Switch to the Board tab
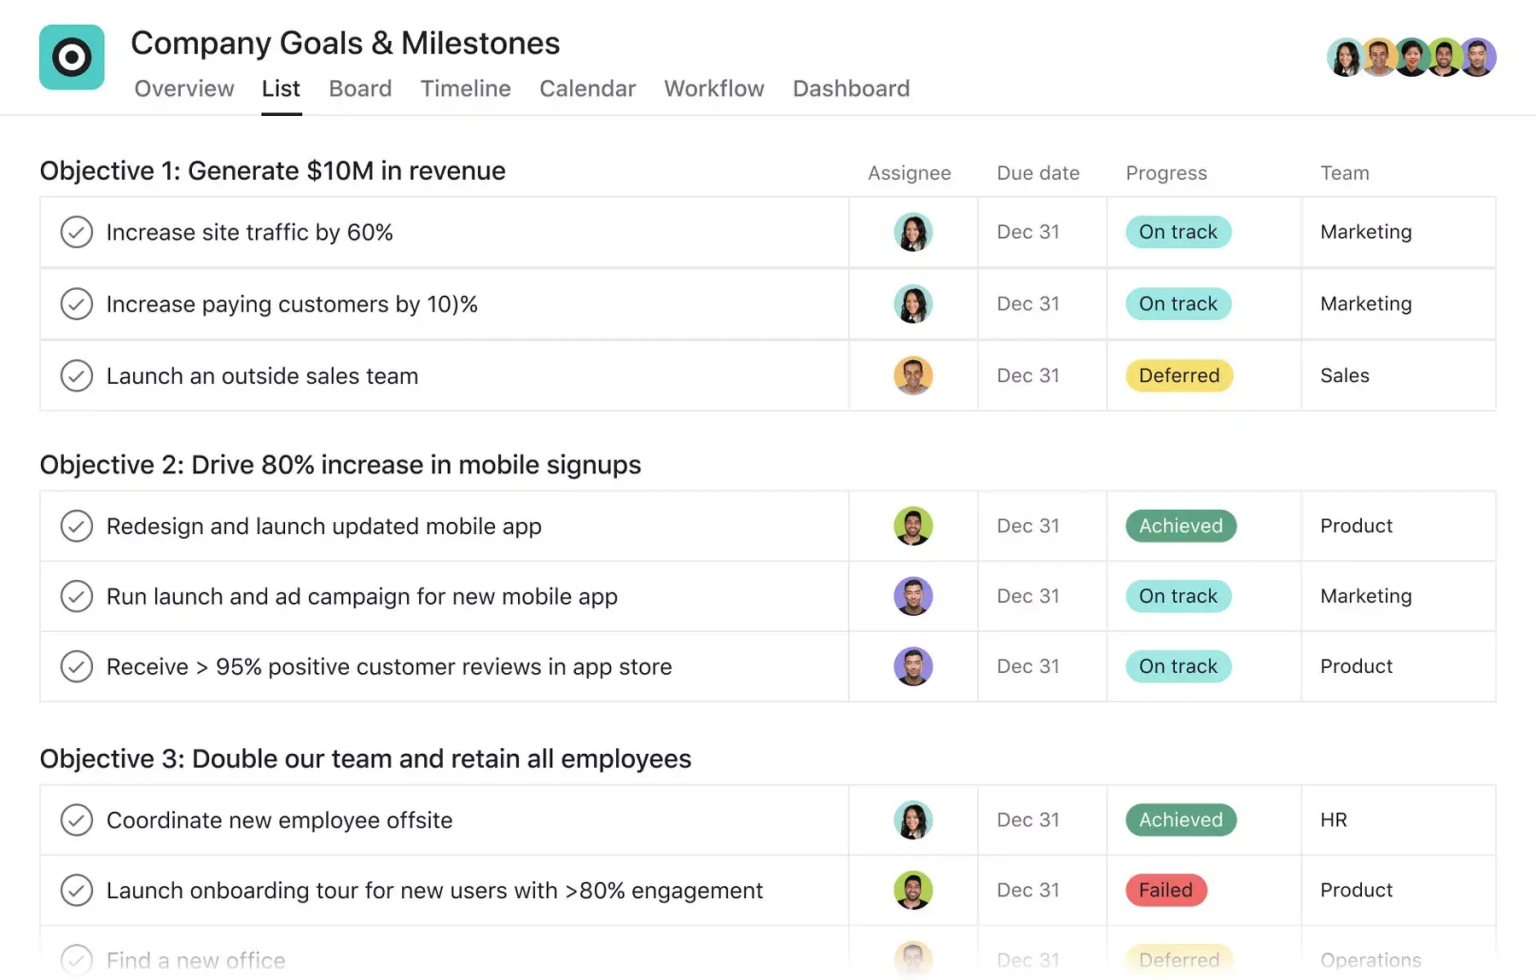Screen dimensions: 1536x980 pos(360,89)
